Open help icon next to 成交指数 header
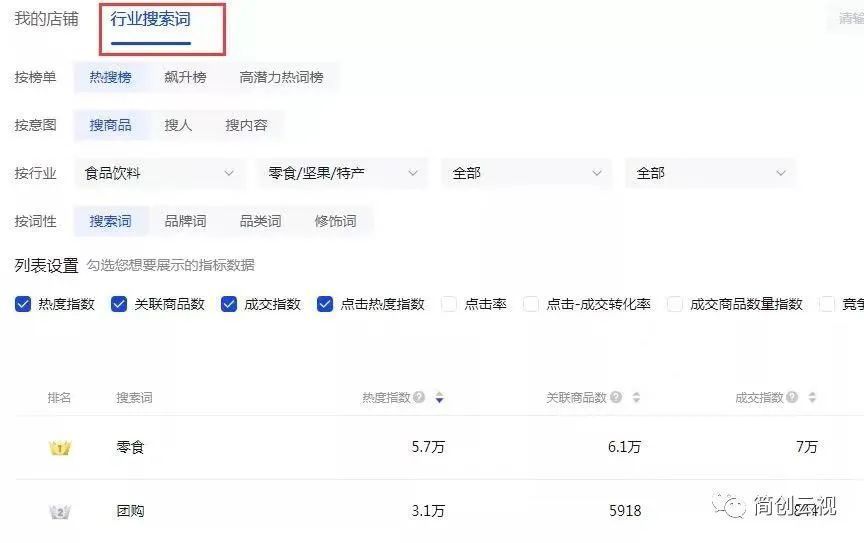Viewport: 864px width, 543px height. 792,397
